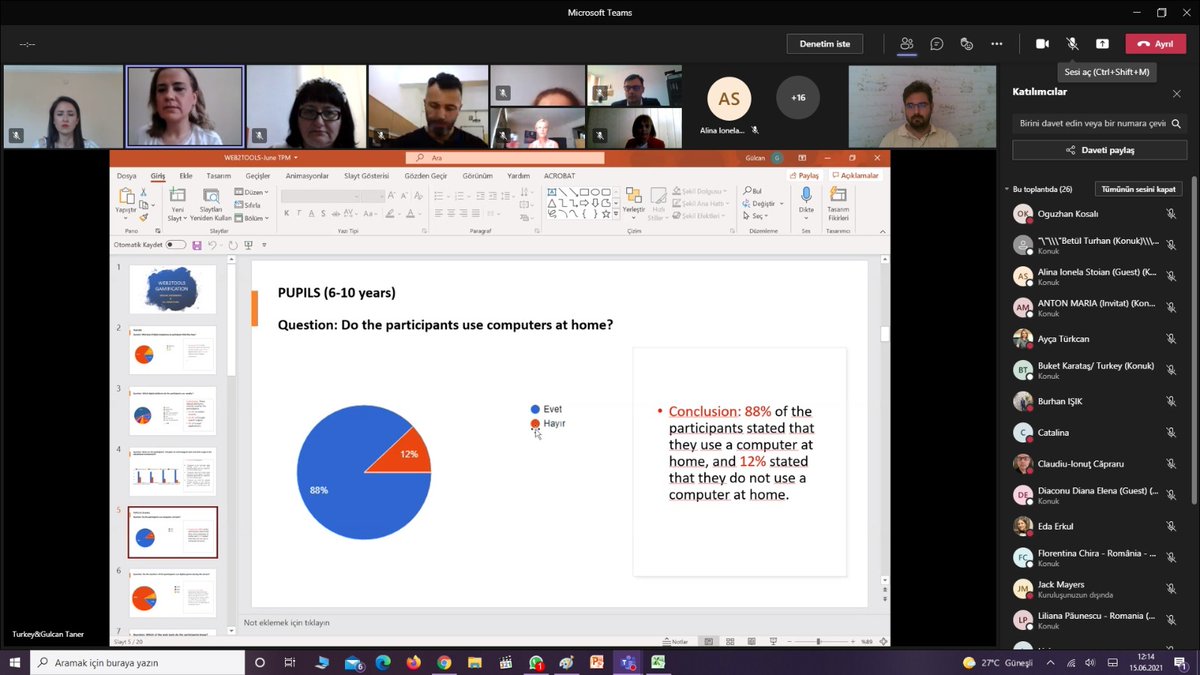Screen dimensions: 1200x675
Task: Open the Dosya tab in PowerPoint
Action: (x=127, y=175)
